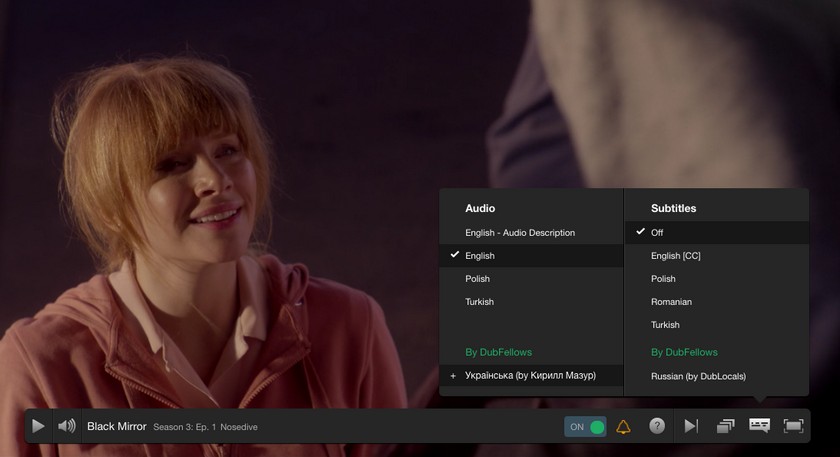The image size is (840, 457).
Task: Switch audio to Polish
Action: click(x=531, y=279)
